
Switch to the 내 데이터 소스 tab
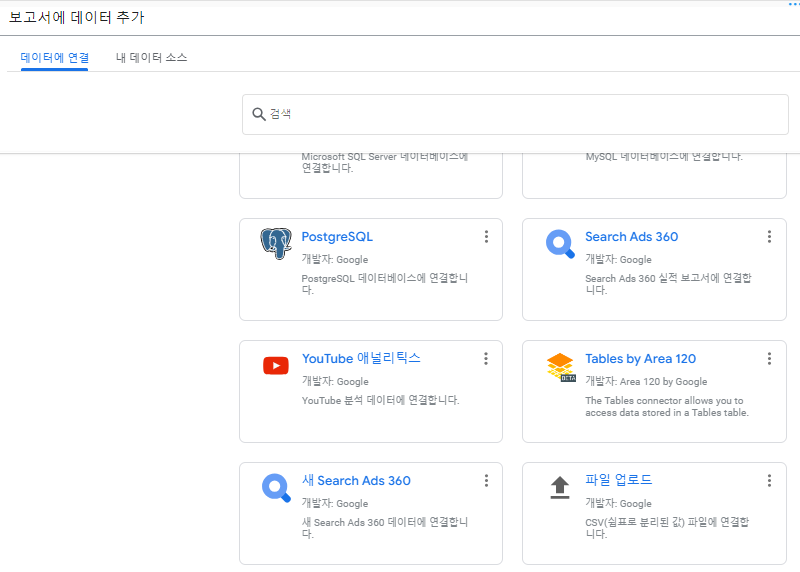click(x=152, y=58)
